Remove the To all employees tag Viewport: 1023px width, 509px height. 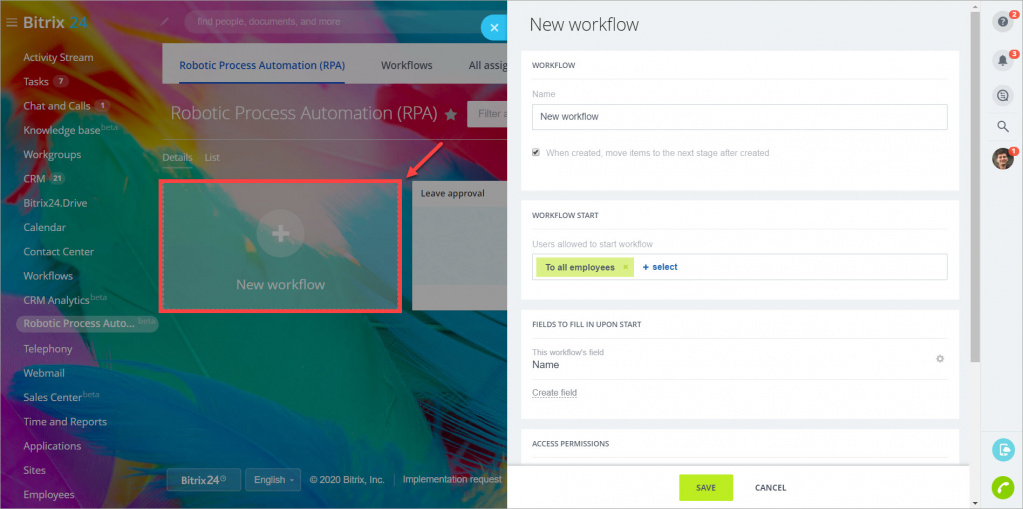[626, 267]
